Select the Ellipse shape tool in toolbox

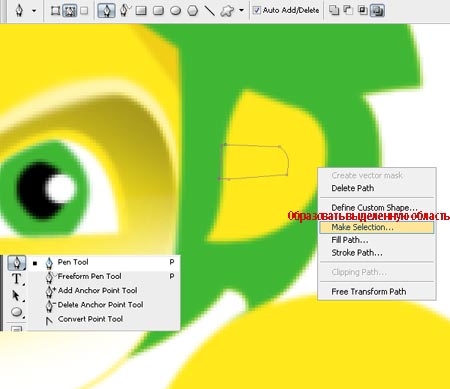16,312
